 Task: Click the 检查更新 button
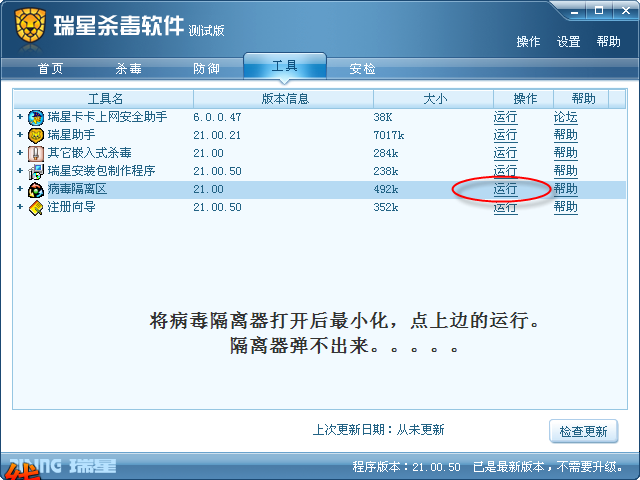click(x=583, y=431)
